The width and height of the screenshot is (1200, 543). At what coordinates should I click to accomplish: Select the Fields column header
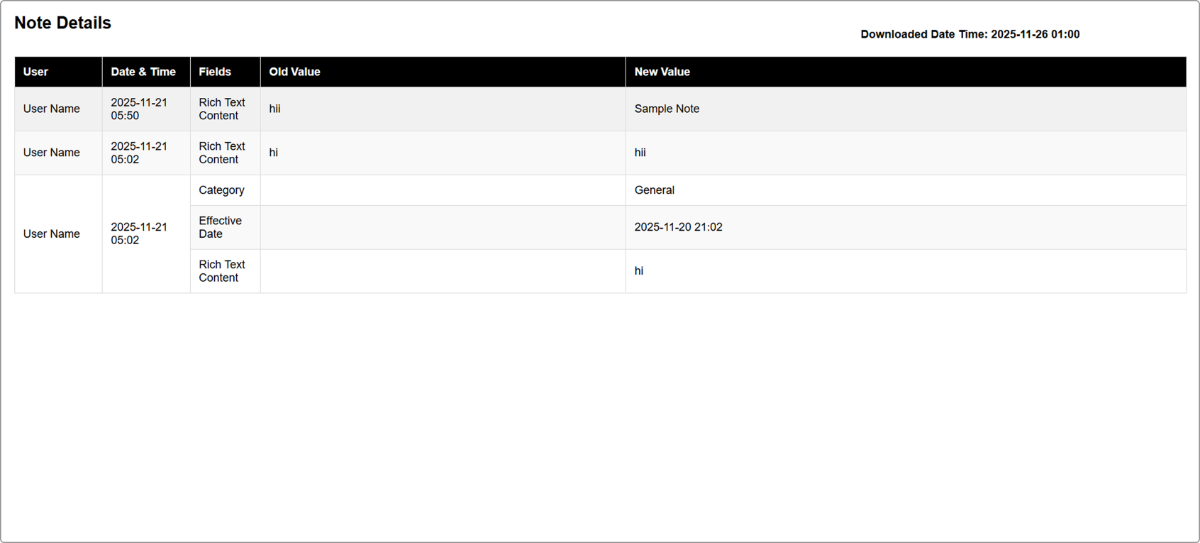point(215,72)
